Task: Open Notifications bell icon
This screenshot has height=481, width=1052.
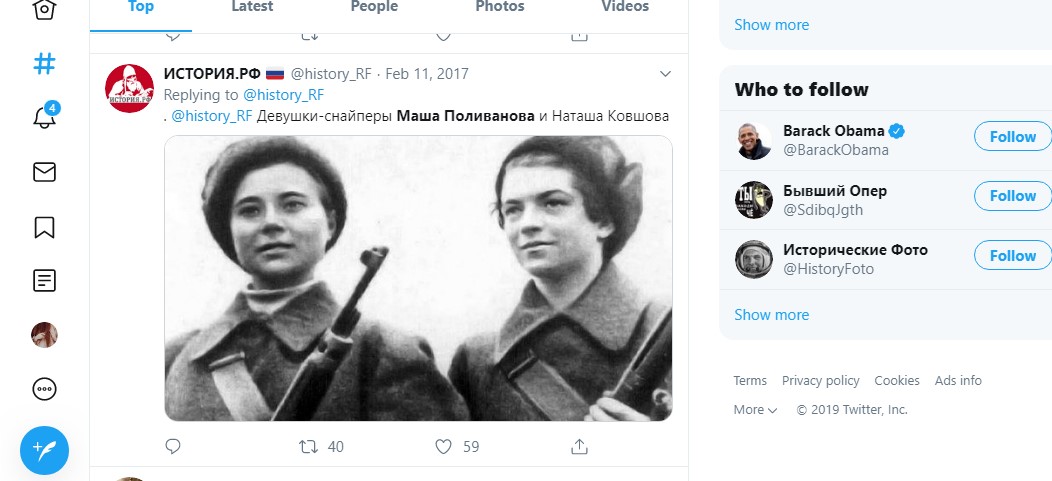Action: pyautogui.click(x=44, y=118)
